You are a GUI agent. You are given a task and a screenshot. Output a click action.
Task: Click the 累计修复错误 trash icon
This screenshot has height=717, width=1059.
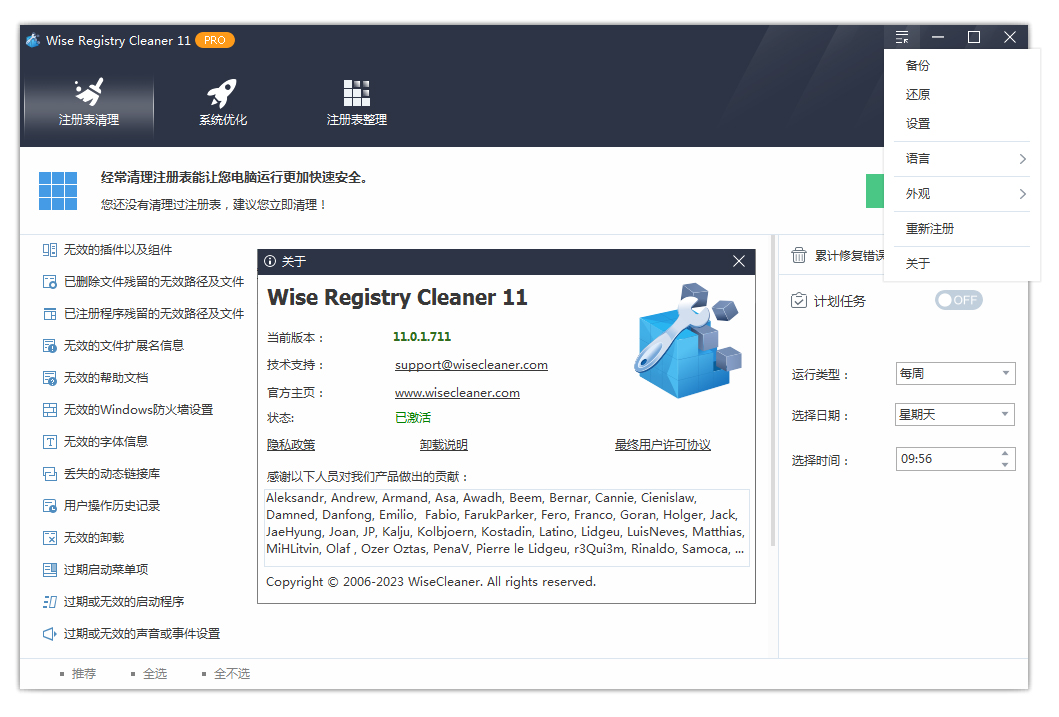click(799, 255)
